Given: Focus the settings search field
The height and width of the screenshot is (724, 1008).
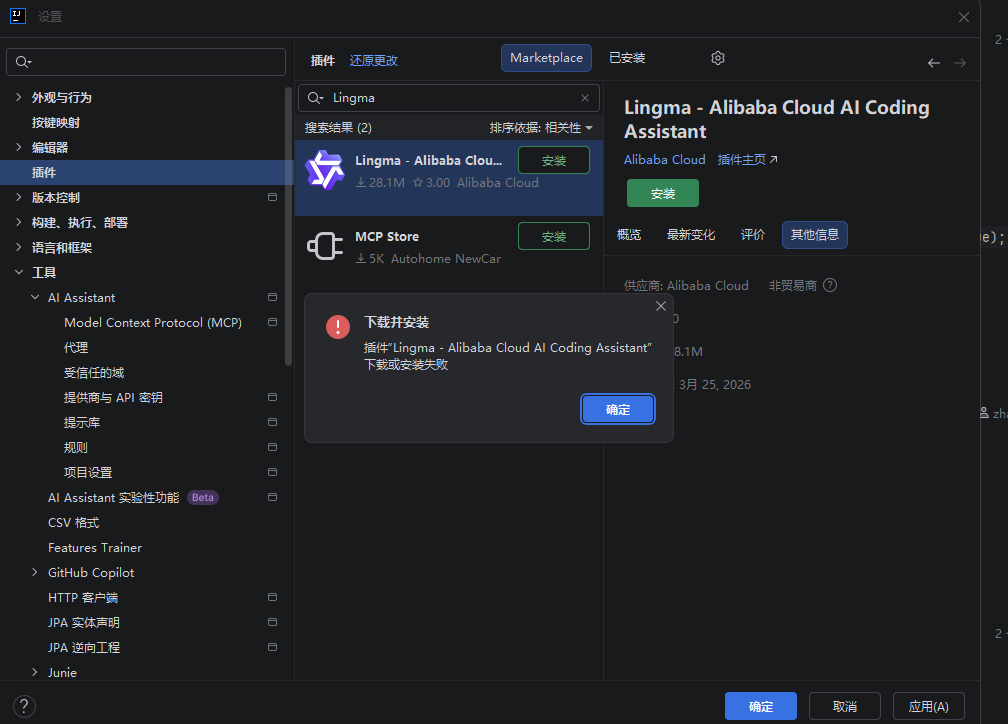Looking at the screenshot, I should [x=146, y=62].
